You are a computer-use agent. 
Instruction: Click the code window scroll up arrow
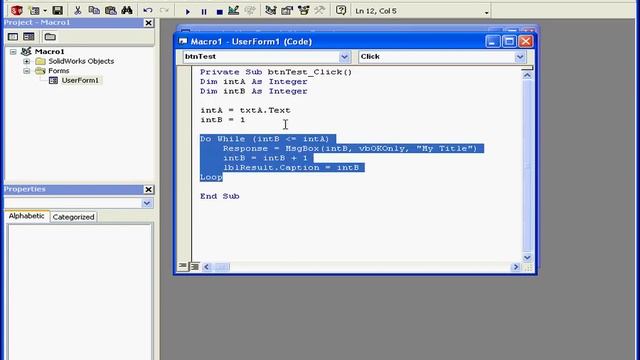tap(527, 76)
